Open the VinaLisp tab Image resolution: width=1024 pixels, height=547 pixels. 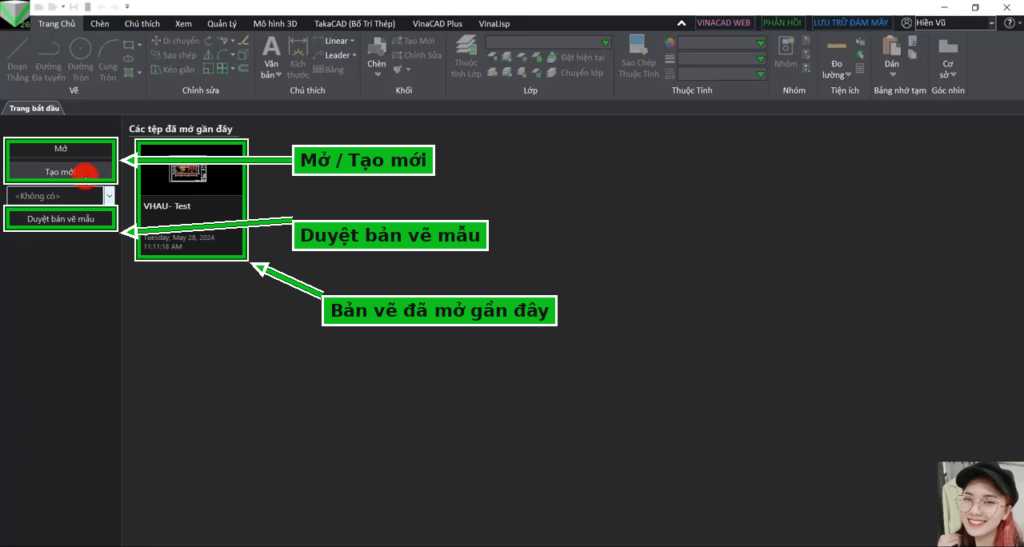click(x=494, y=23)
